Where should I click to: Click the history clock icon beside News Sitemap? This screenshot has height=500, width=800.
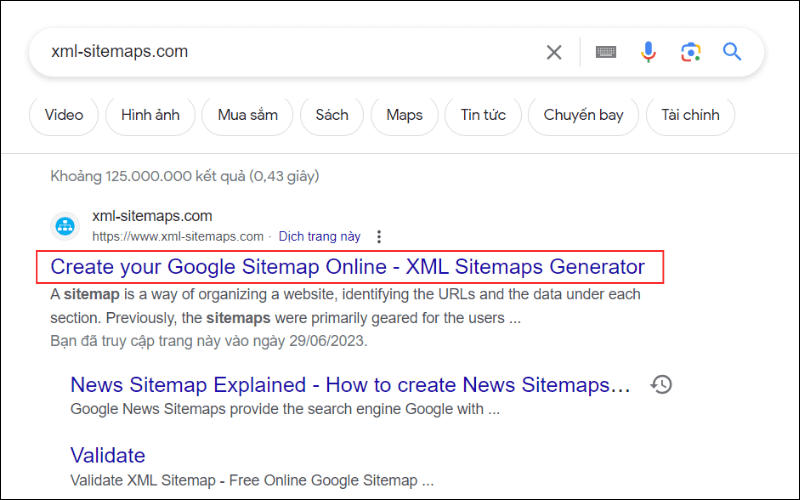point(661,385)
